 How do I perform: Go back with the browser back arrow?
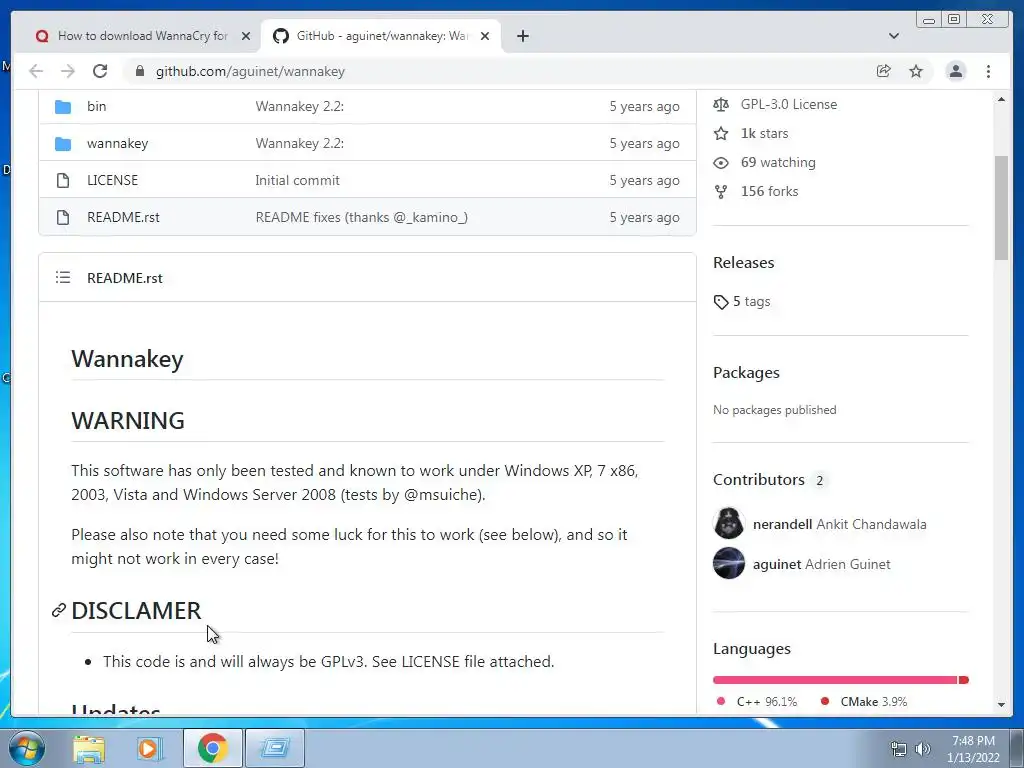pos(36,71)
